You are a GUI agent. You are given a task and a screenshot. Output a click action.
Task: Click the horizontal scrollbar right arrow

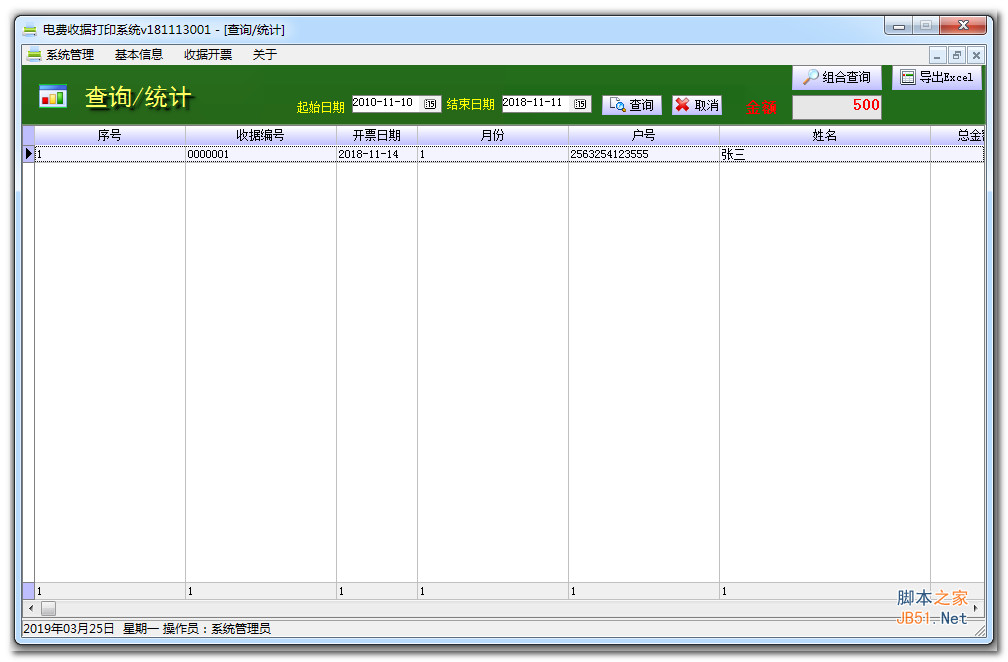point(976,608)
